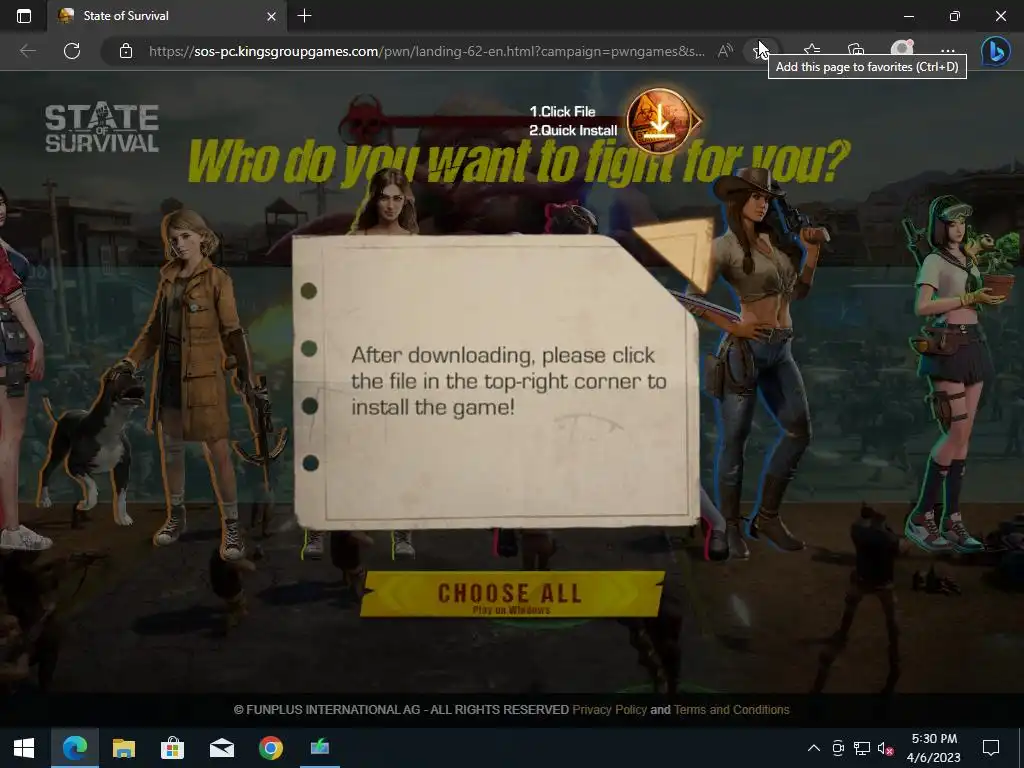Click the Meet Now tray icon
Image resolution: width=1024 pixels, height=768 pixels.
(x=838, y=748)
